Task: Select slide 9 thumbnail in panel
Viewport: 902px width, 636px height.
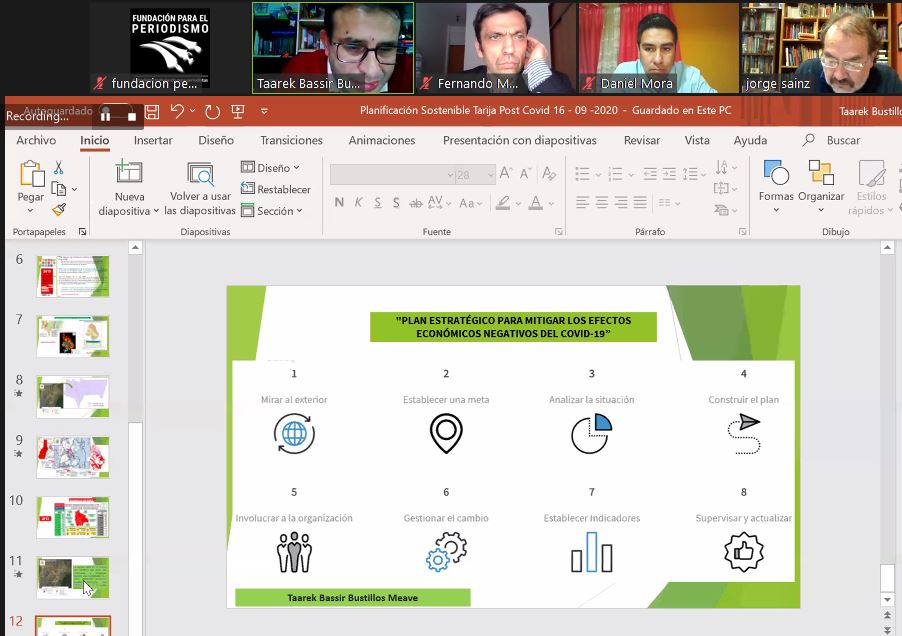Action: (x=73, y=457)
